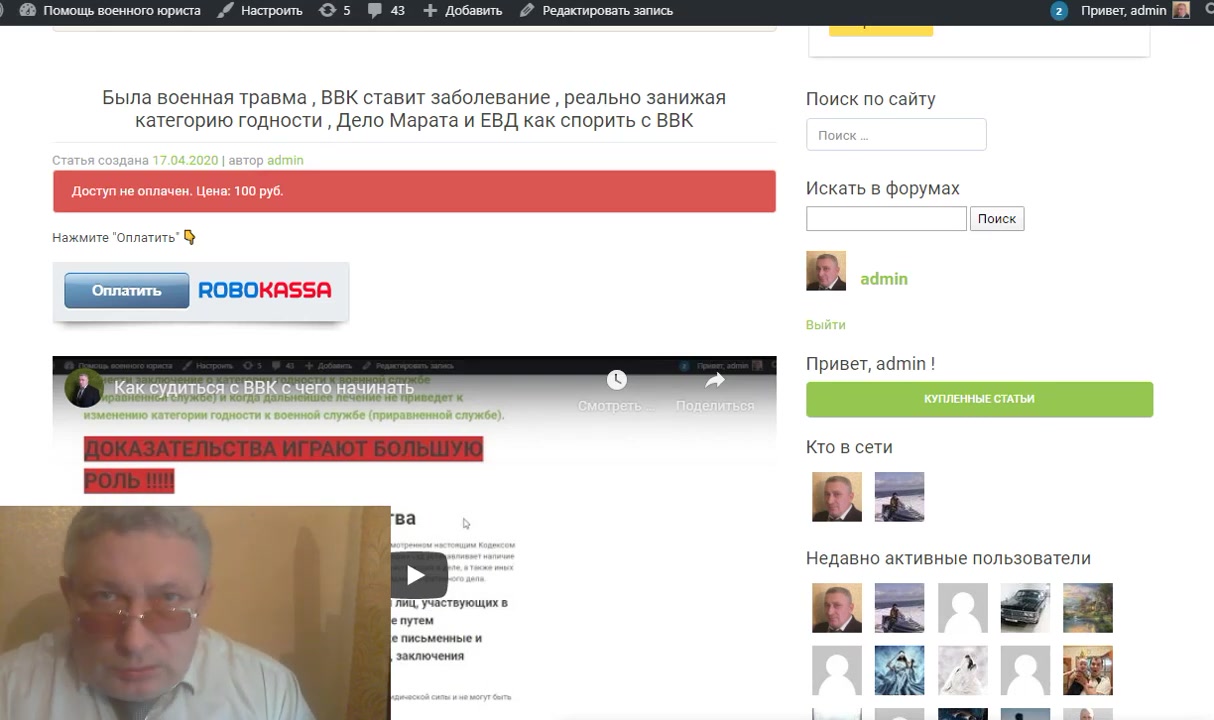Follow the 17.04.2020 date link
The height and width of the screenshot is (720, 1214).
pos(185,160)
